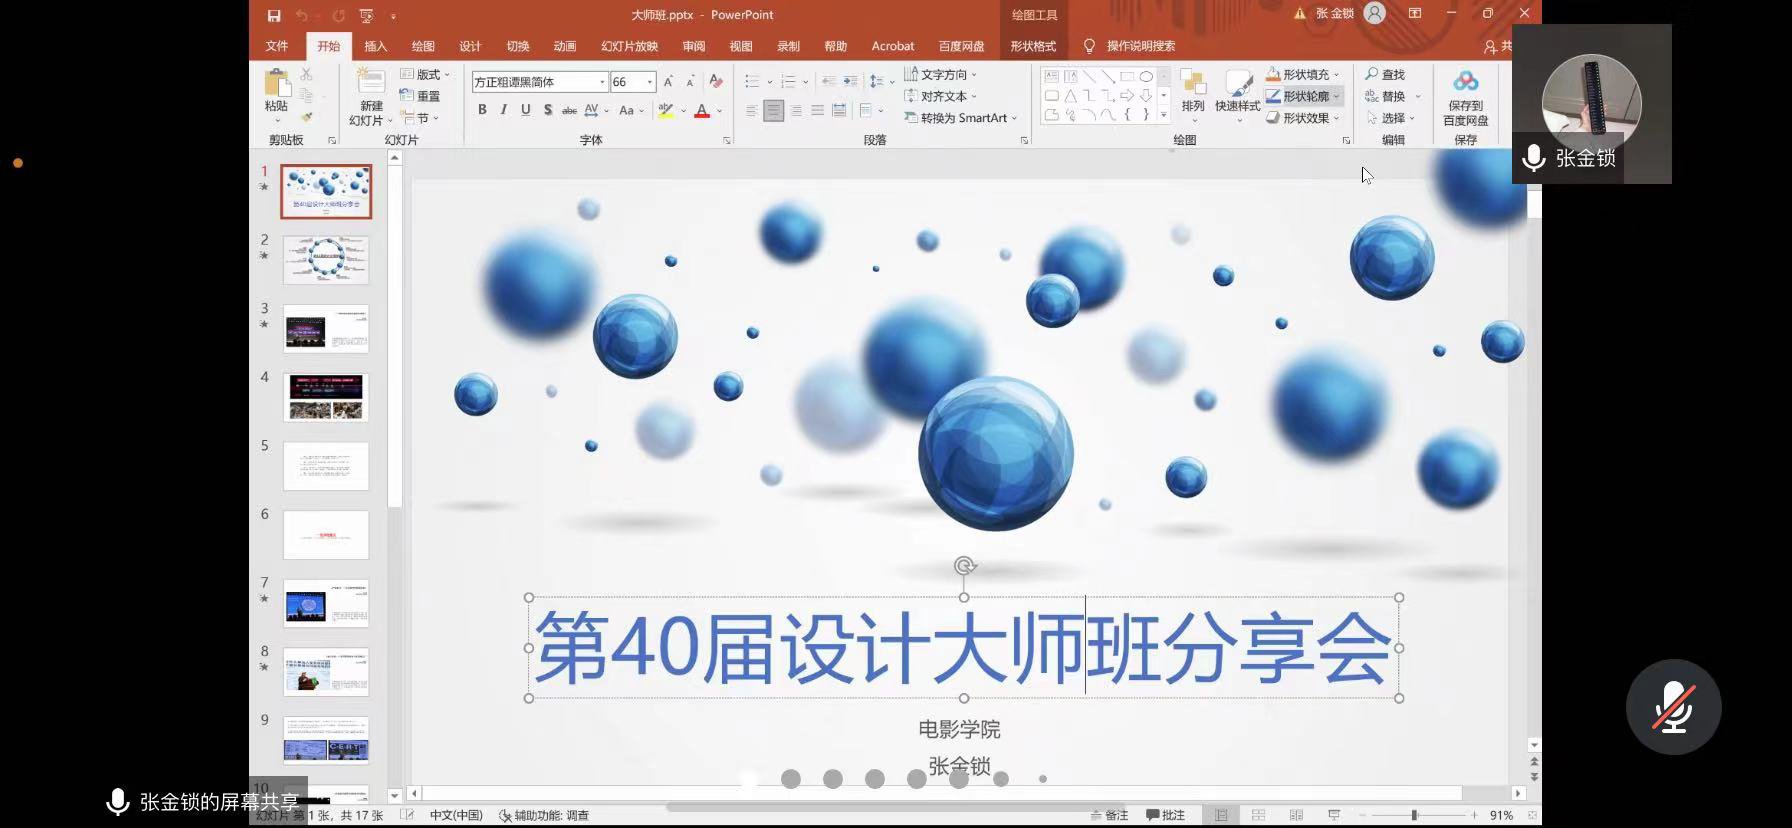This screenshot has height=828, width=1792.
Task: Click the highlighter text highlight color icon
Action: click(x=665, y=111)
